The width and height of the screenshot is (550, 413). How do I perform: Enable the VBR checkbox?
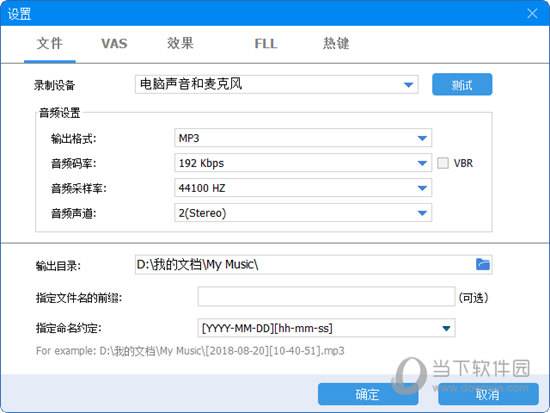(x=443, y=163)
